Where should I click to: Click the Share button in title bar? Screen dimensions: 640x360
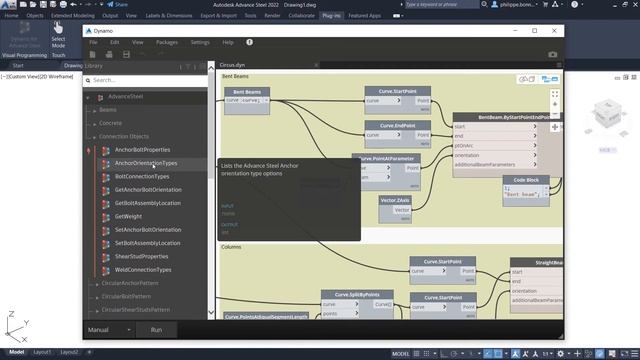118,4
